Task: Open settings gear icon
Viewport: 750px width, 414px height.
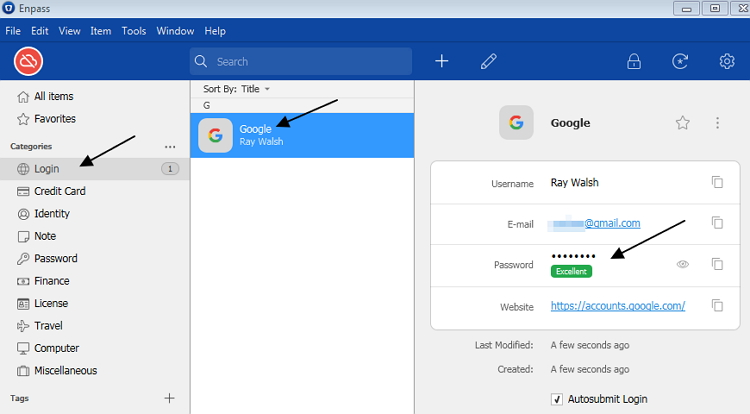Action: (727, 62)
